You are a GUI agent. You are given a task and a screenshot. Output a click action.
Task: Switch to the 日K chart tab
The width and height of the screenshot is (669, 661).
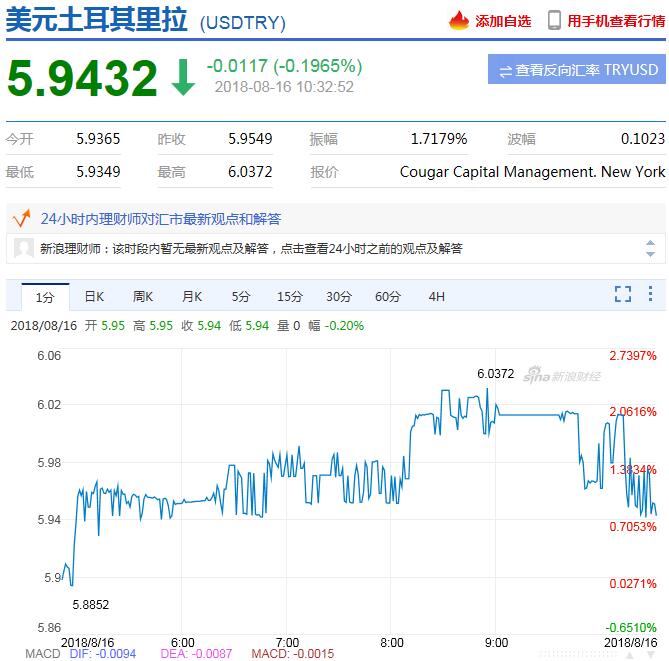click(x=94, y=296)
